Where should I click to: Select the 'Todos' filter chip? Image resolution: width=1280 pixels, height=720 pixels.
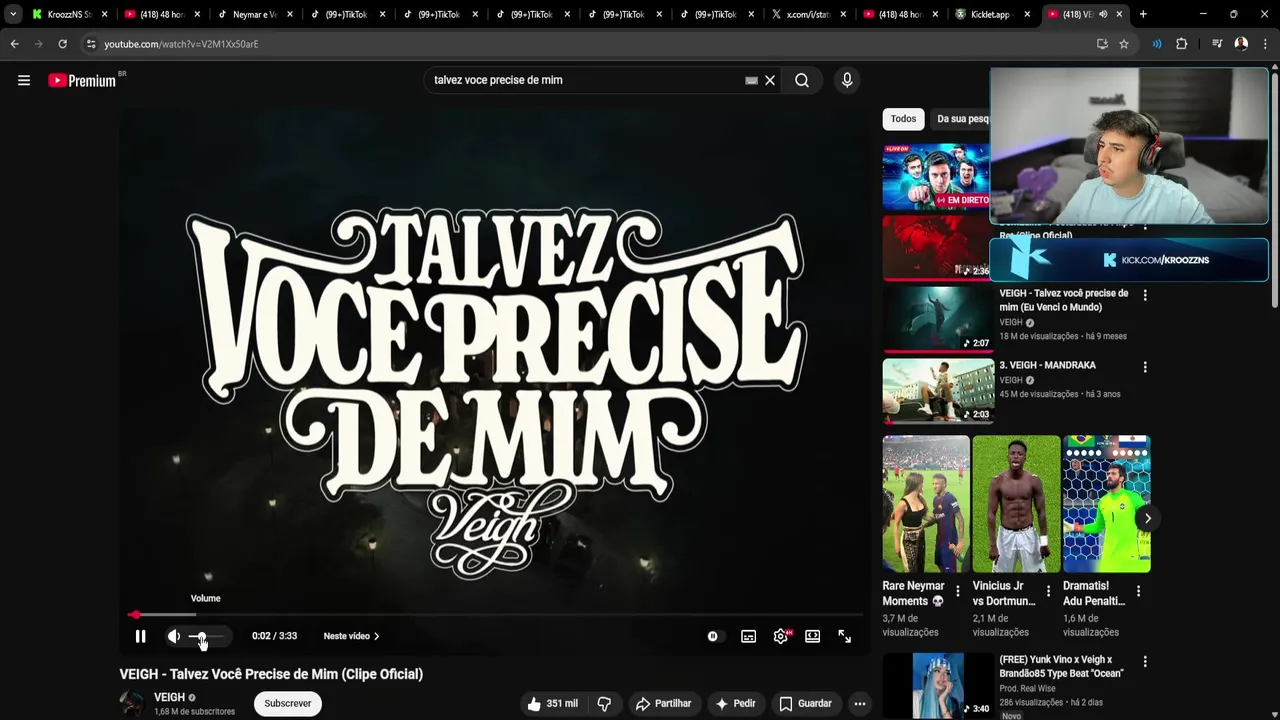click(903, 119)
